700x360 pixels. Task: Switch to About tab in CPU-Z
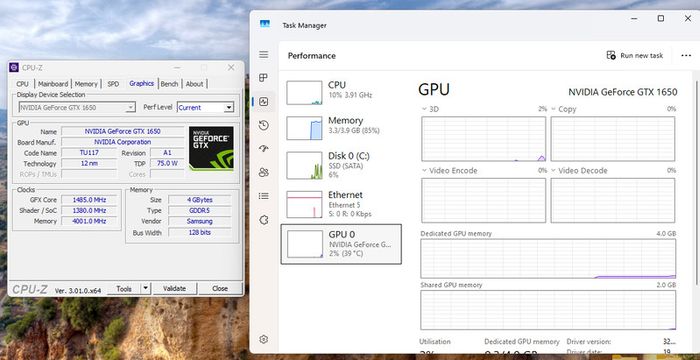tap(195, 84)
